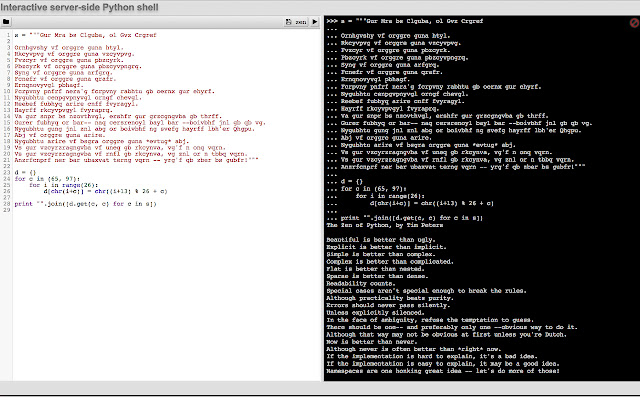Image resolution: width=640 pixels, height=400 pixels.
Task: Click console output 'Unless explicitly silenced.'
Action: [x=376, y=313]
